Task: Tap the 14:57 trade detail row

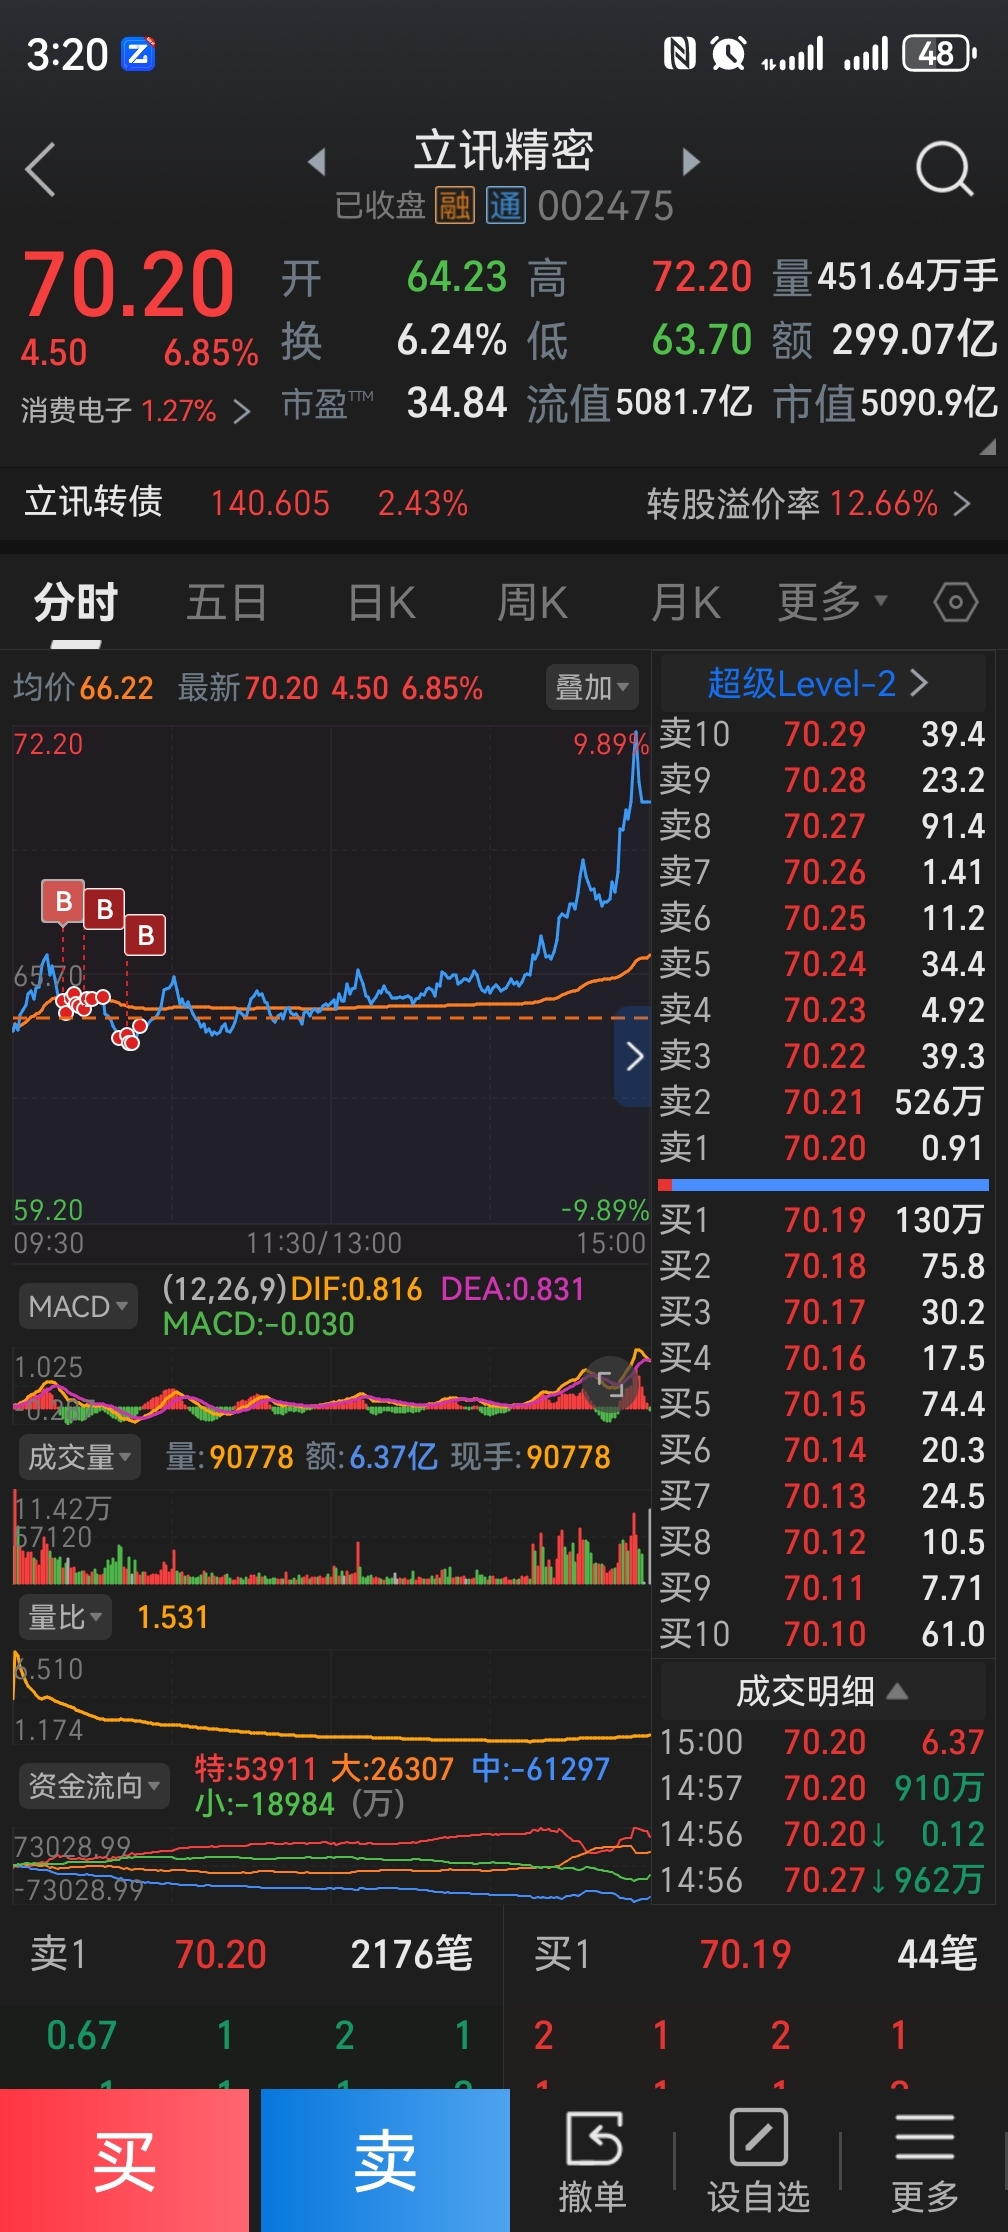Action: (x=823, y=1788)
